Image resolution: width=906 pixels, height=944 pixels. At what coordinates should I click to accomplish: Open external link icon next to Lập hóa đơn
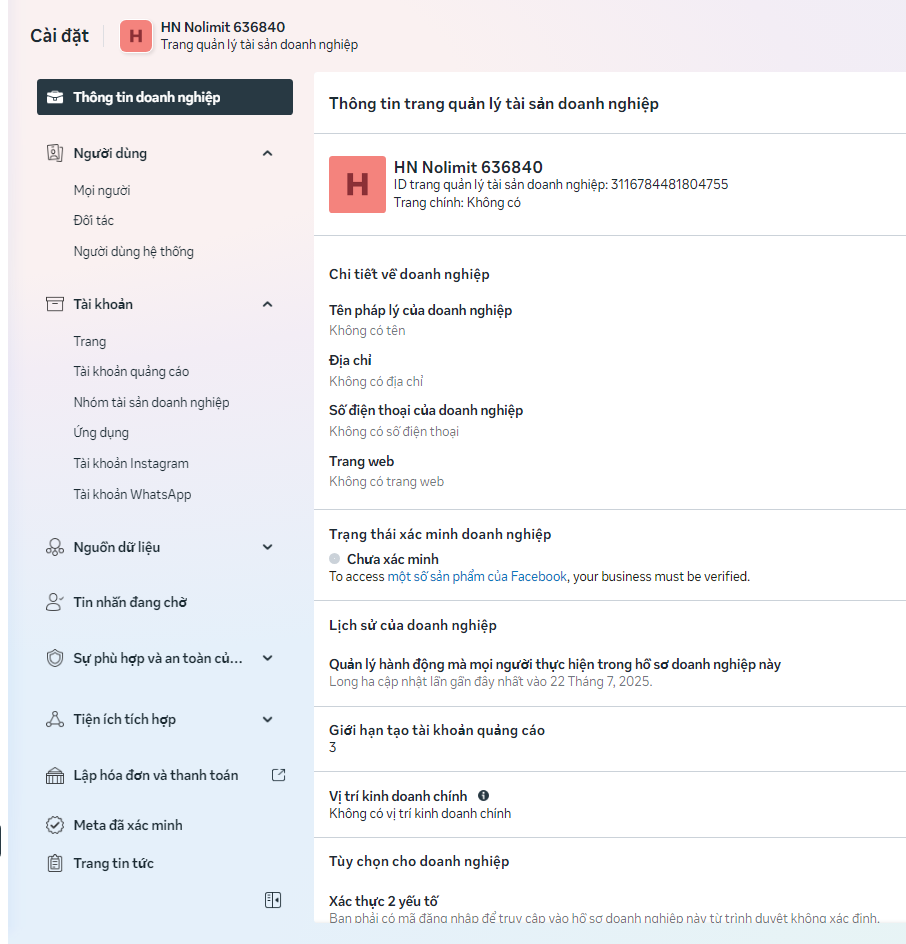pos(279,775)
